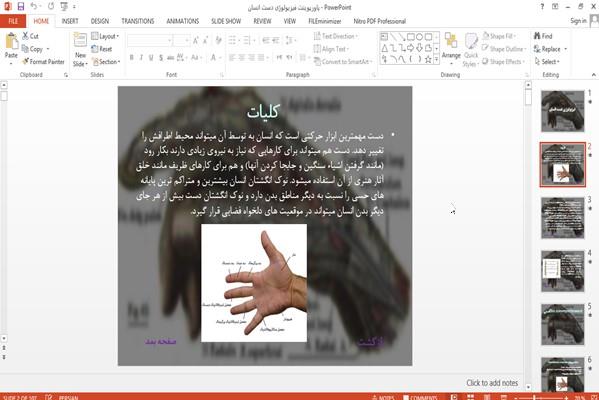This screenshot has height=400, width=599.
Task: Click the Reset slide button
Action: tap(102, 49)
